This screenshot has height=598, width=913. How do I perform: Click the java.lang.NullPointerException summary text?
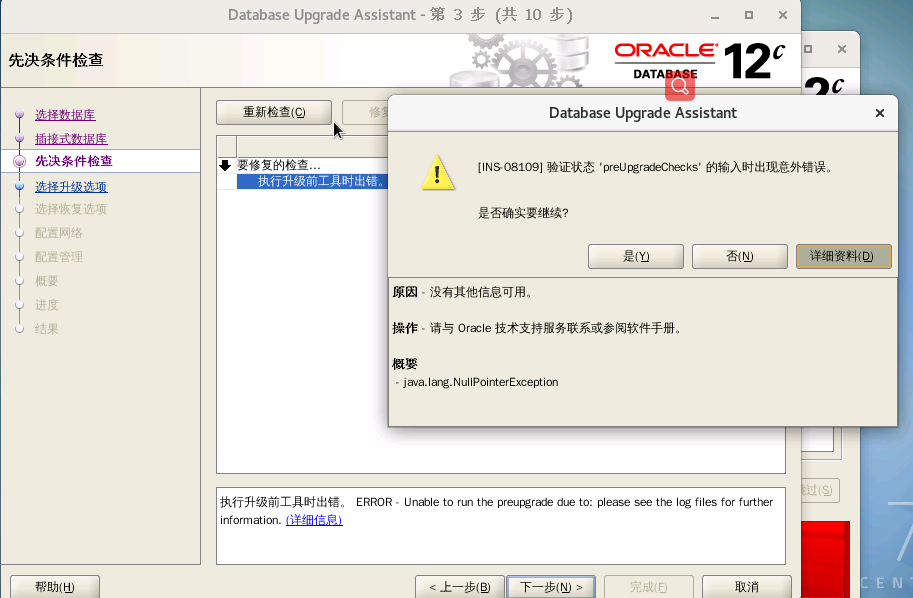click(x=480, y=382)
